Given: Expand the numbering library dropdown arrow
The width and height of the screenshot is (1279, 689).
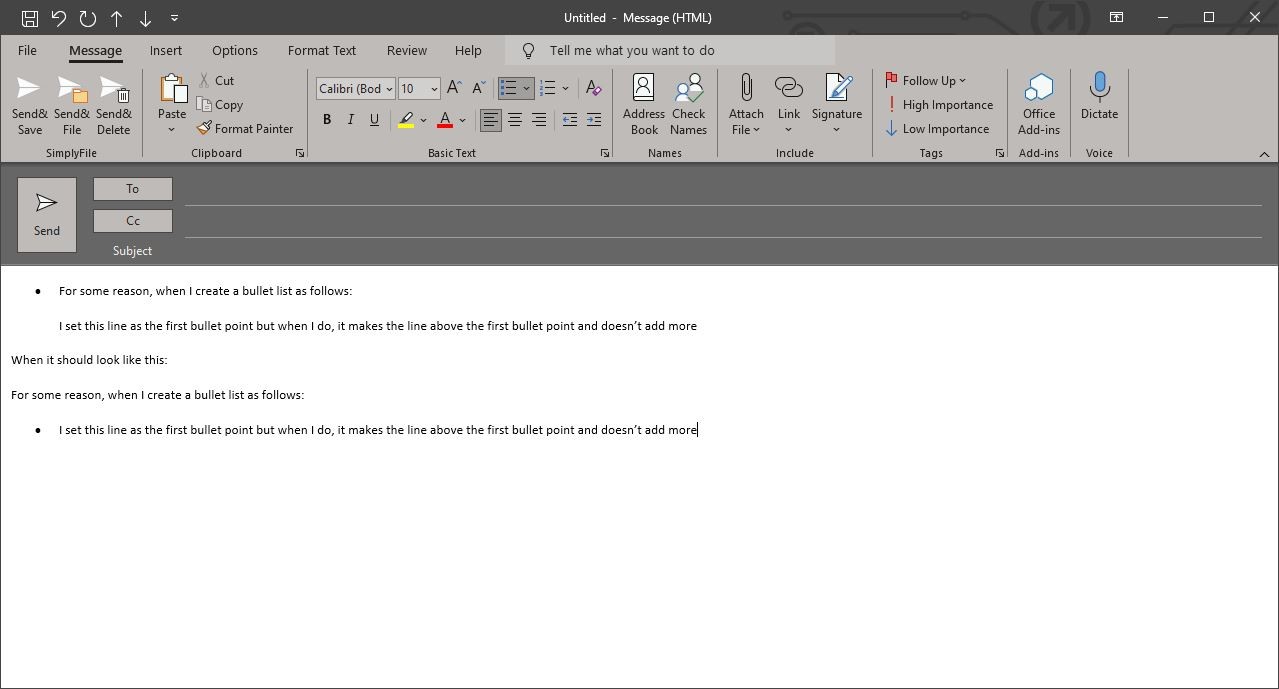Looking at the screenshot, I should click(565, 88).
